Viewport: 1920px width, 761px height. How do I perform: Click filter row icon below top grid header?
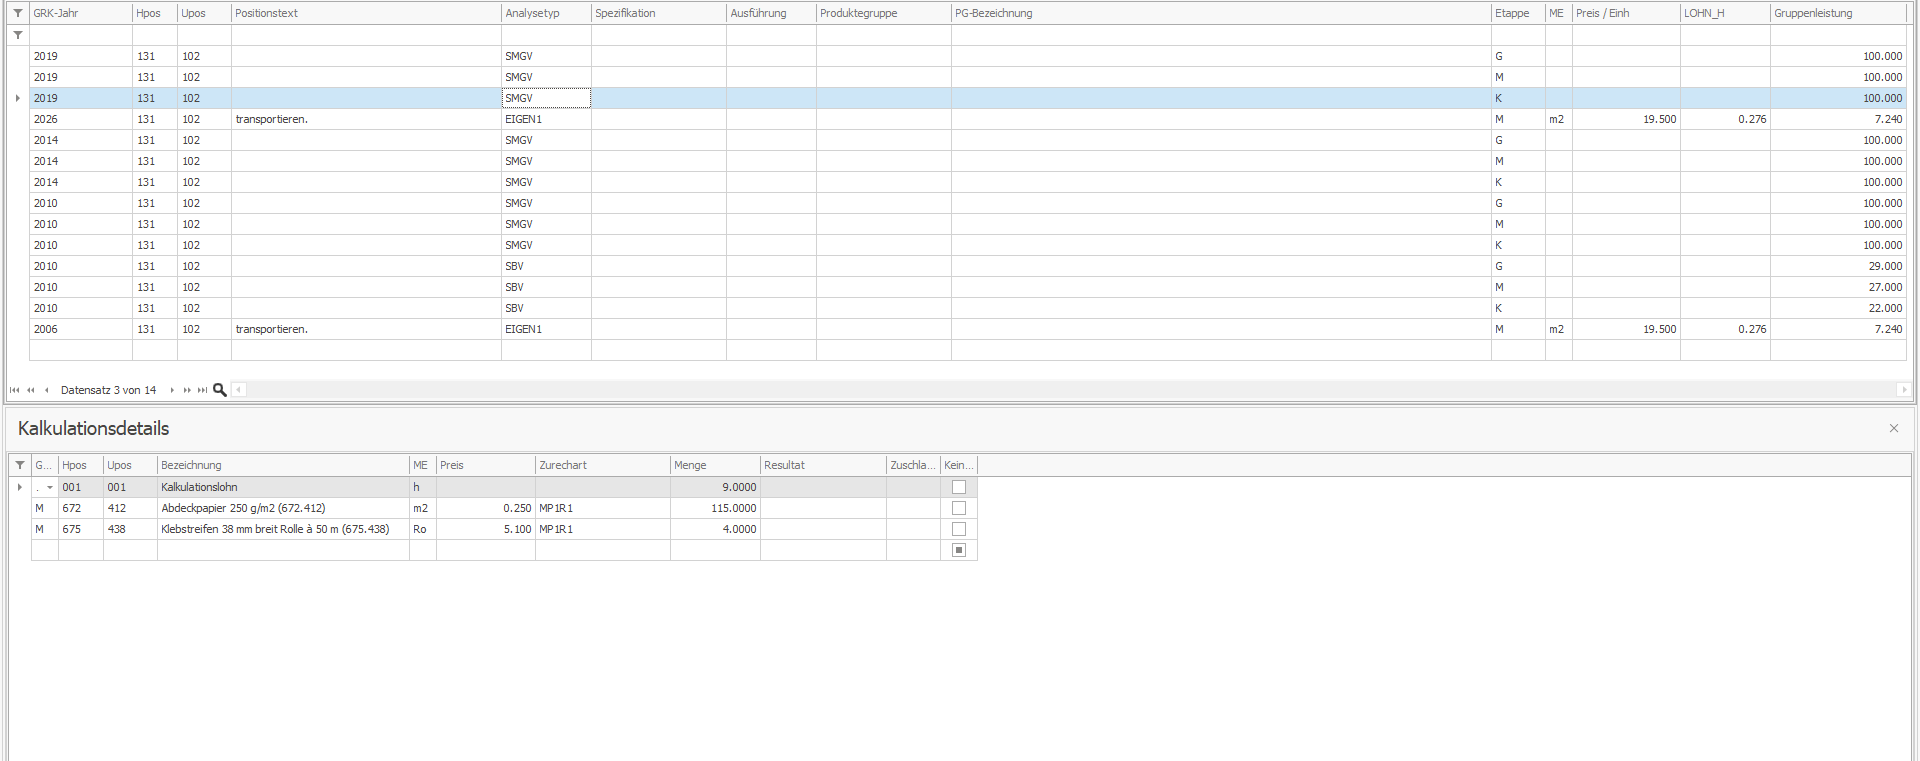(18, 35)
